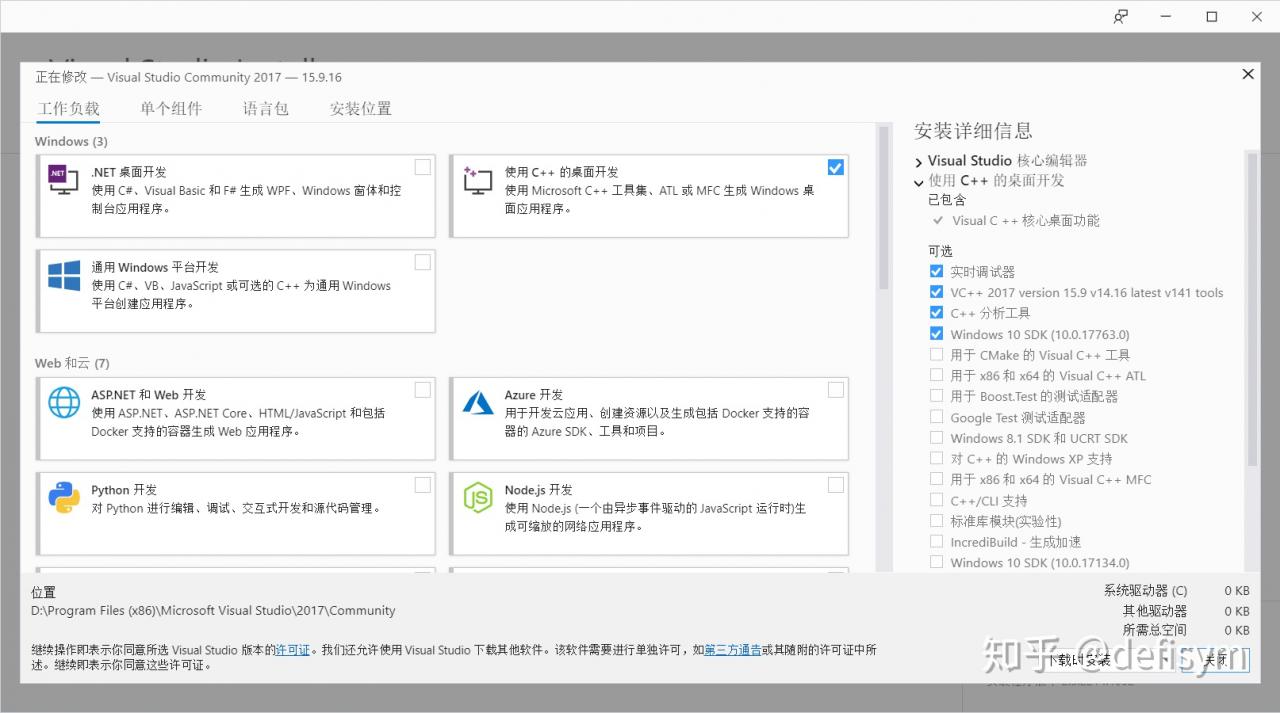Enable IncrediBuild - 生成加速 option

[936, 541]
